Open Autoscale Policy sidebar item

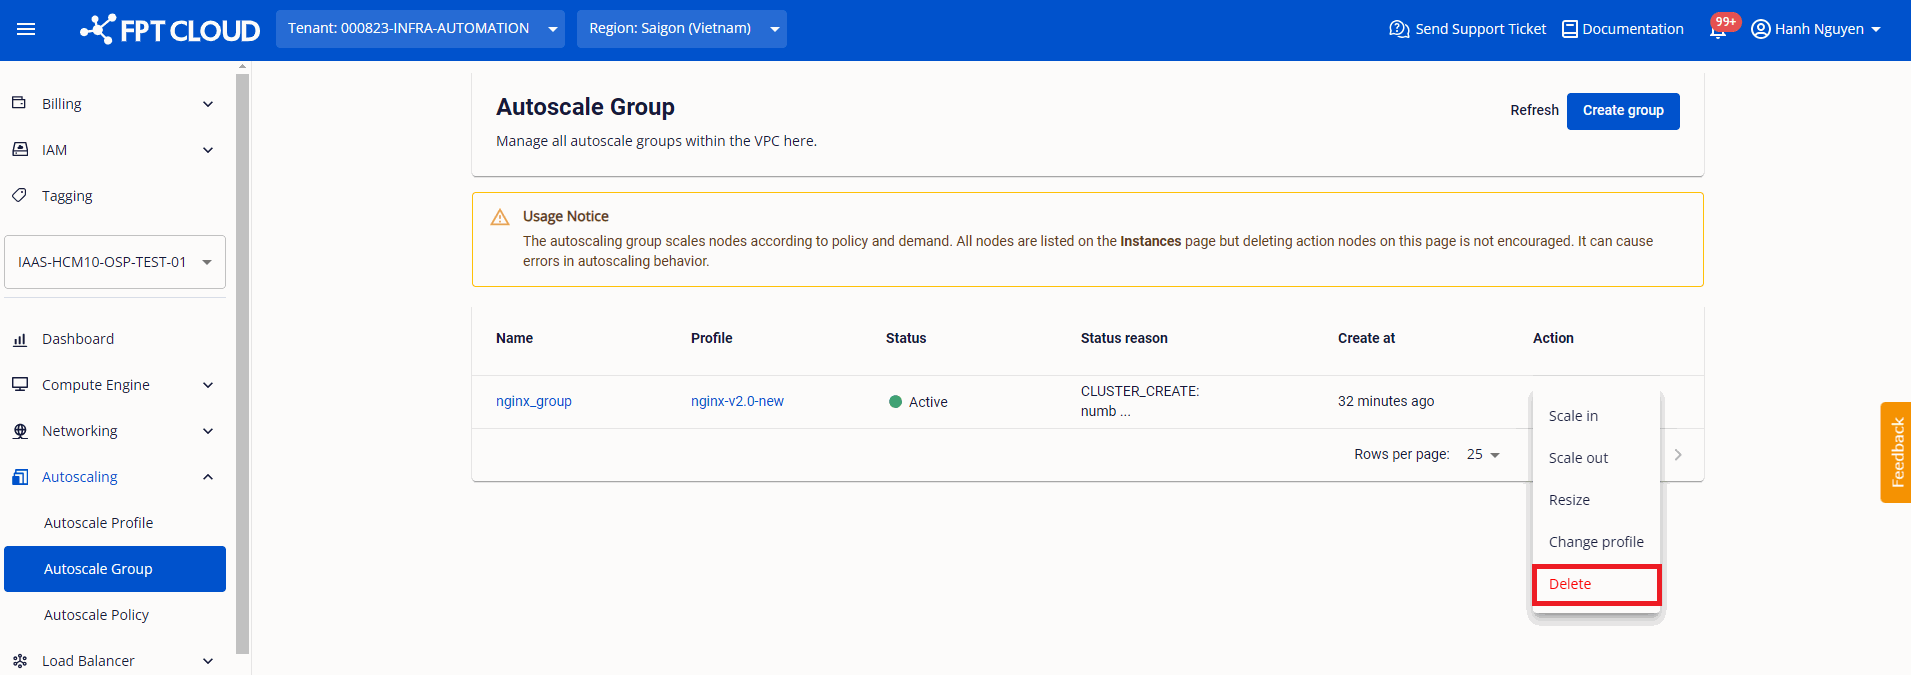pos(115,615)
